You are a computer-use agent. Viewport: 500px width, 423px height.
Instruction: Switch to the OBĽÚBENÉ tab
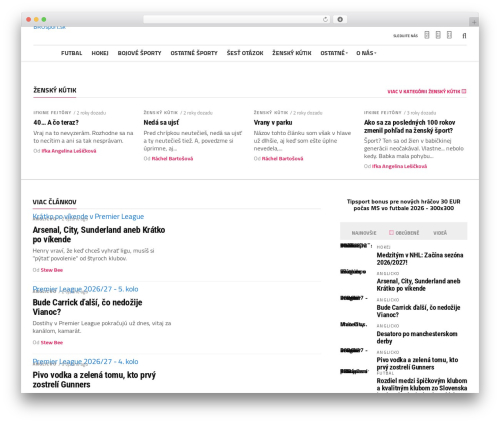[407, 233]
